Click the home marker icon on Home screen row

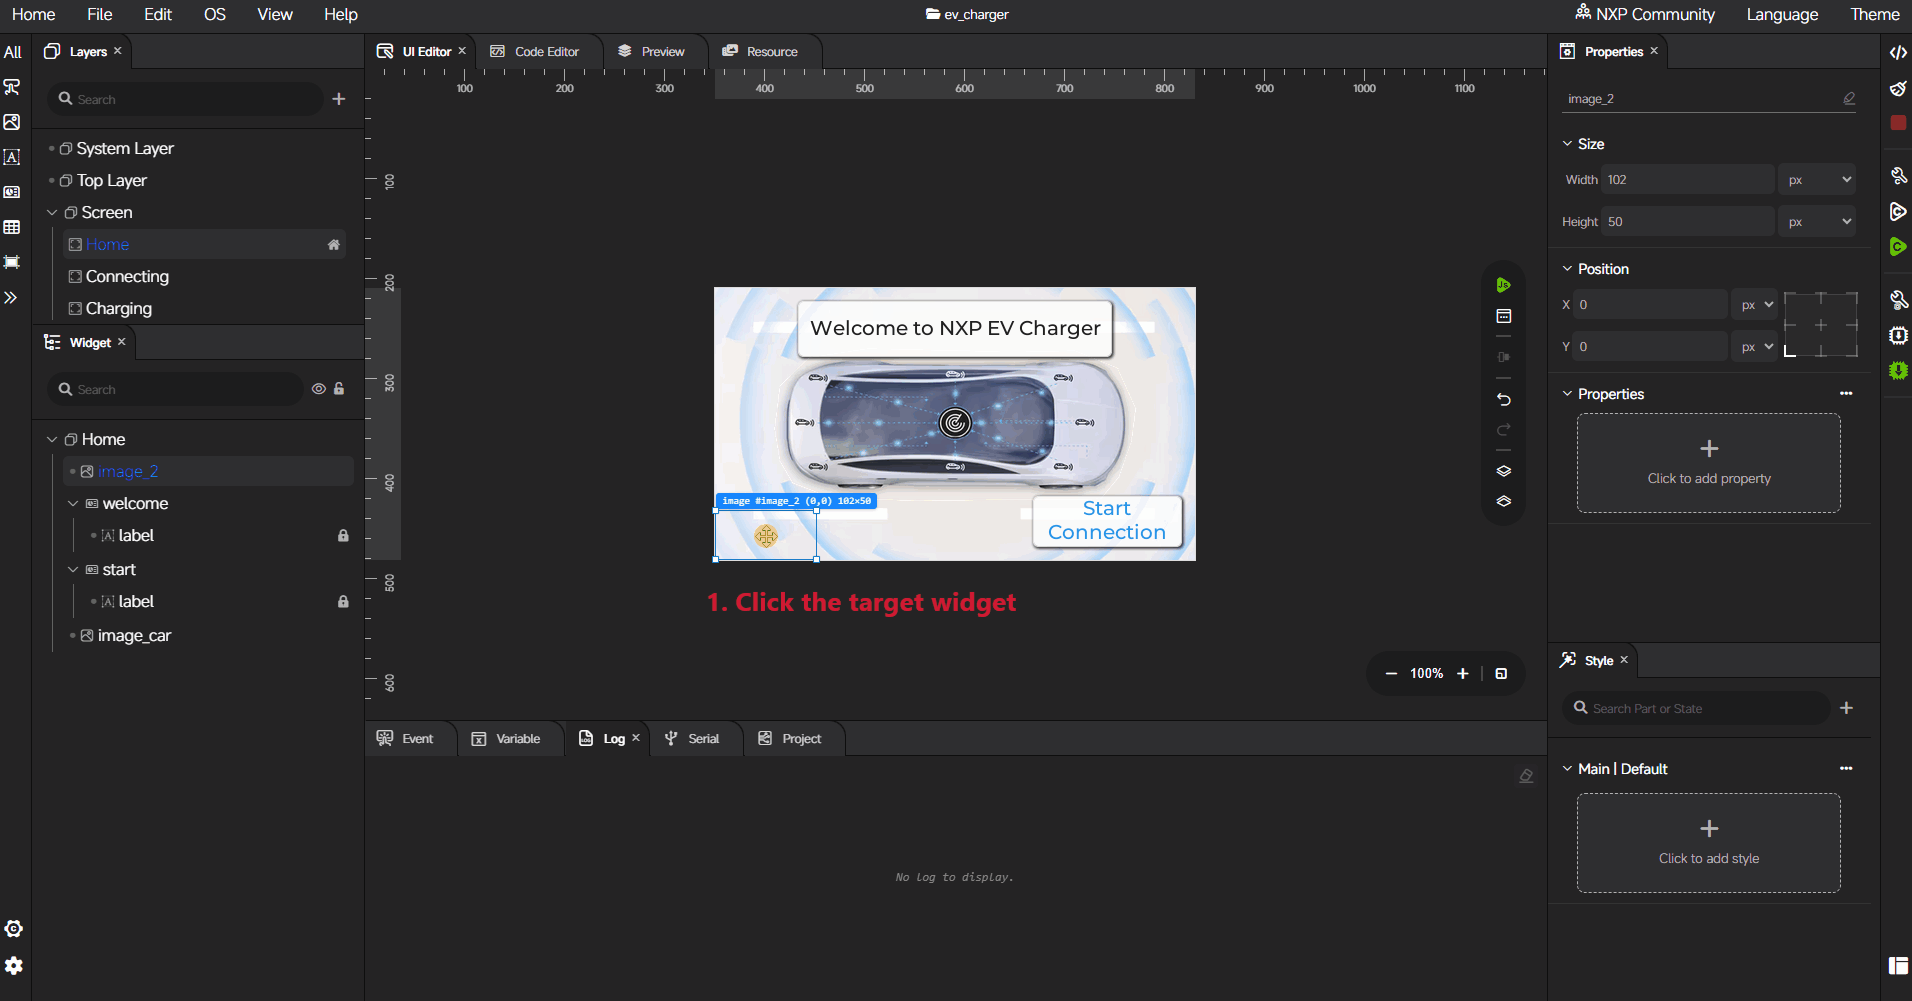[334, 244]
